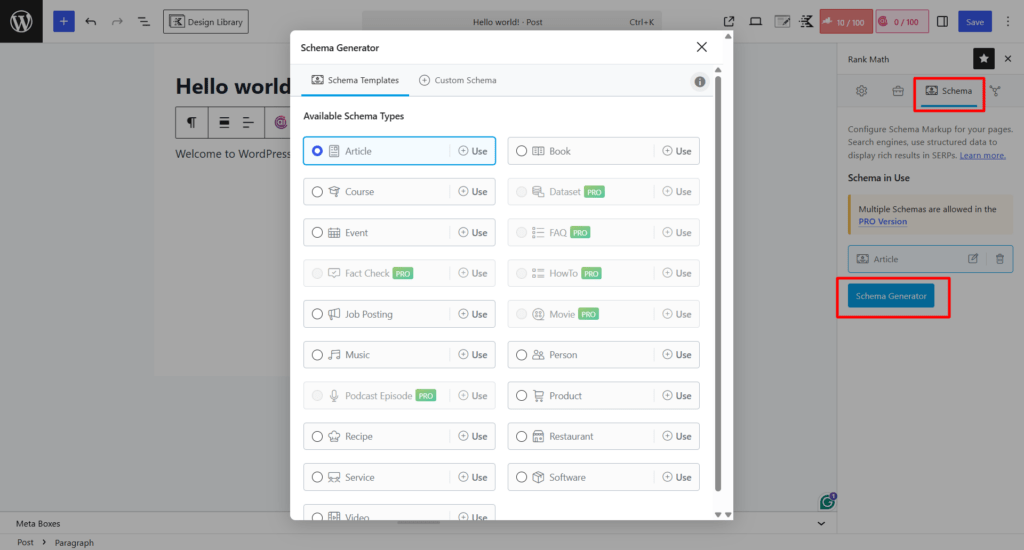This screenshot has height=550, width=1024.
Task: Open the editor options three-dot menu
Action: click(1008, 22)
